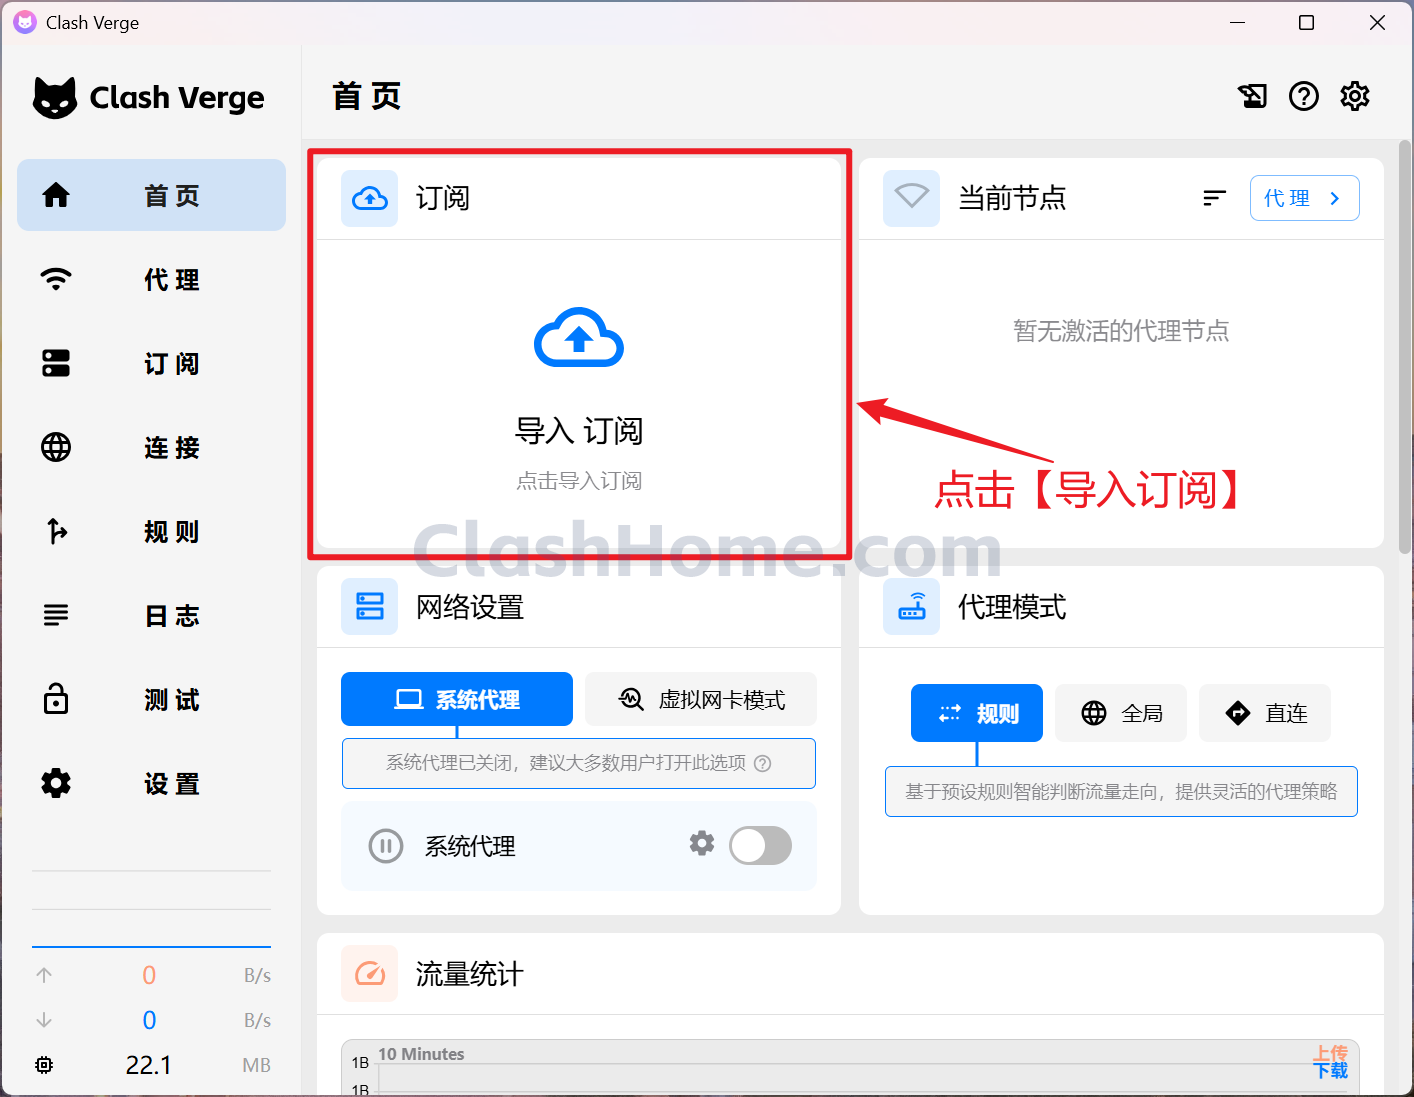Open the help question mark icon
Image resolution: width=1414 pixels, height=1097 pixels.
(x=1304, y=96)
